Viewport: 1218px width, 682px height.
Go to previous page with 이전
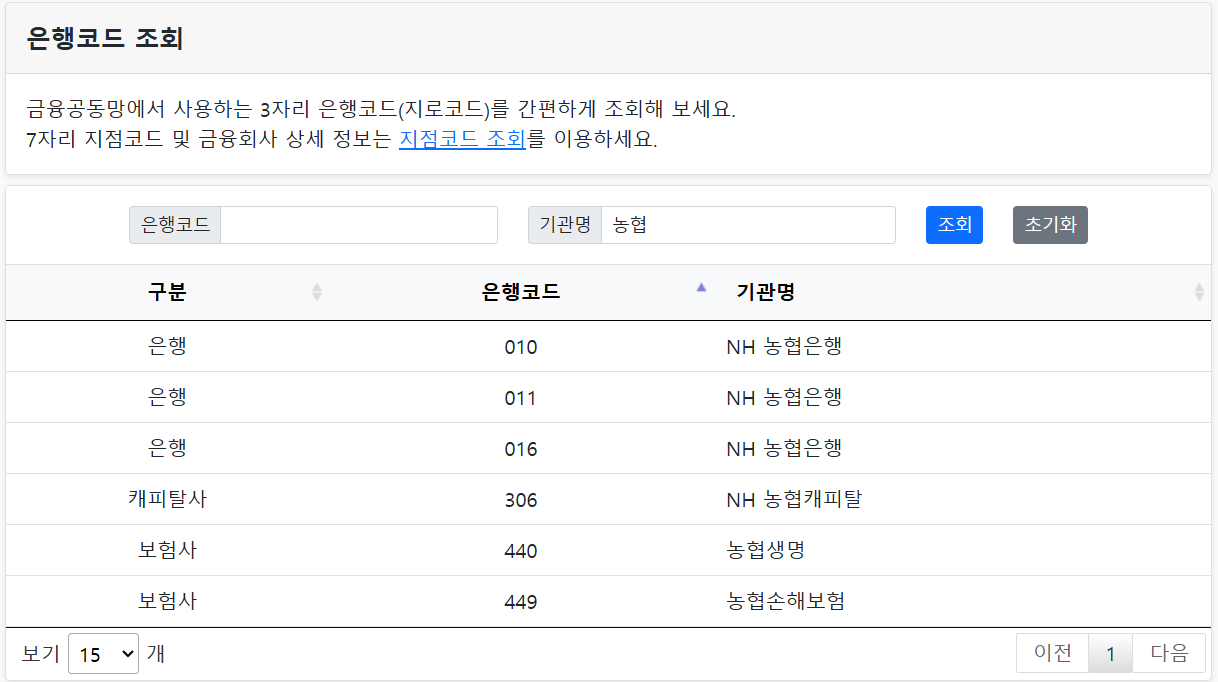[x=1052, y=653]
